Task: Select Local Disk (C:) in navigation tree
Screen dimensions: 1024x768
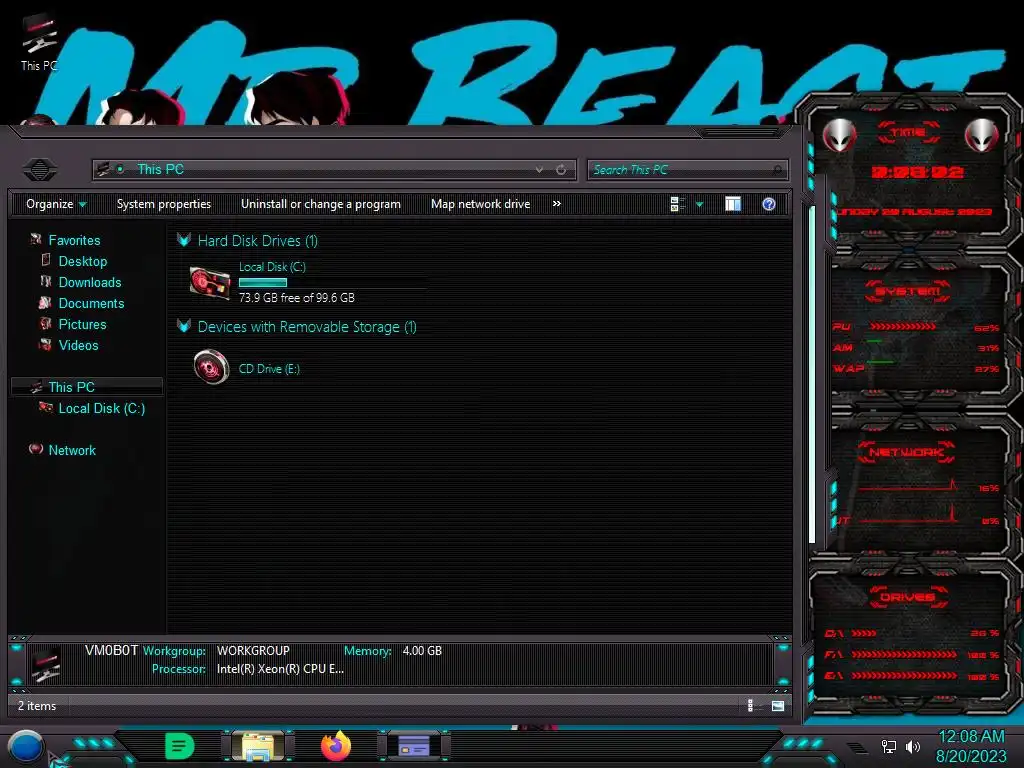Action: [102, 408]
